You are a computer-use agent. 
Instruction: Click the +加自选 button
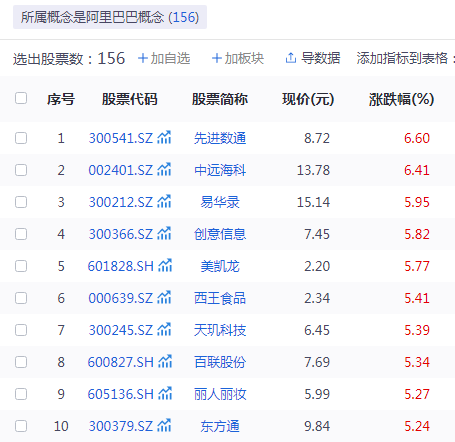[x=164, y=58]
